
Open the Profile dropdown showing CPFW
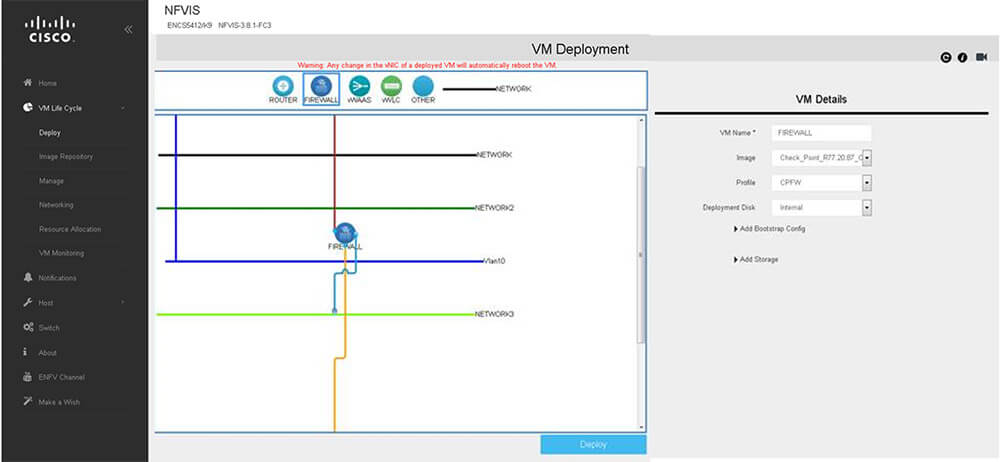click(867, 183)
